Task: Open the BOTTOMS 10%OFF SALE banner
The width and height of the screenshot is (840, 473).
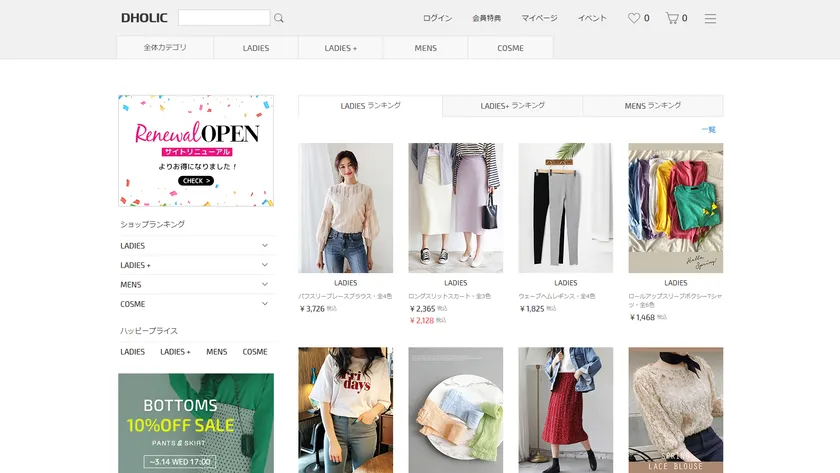Action: (196, 423)
